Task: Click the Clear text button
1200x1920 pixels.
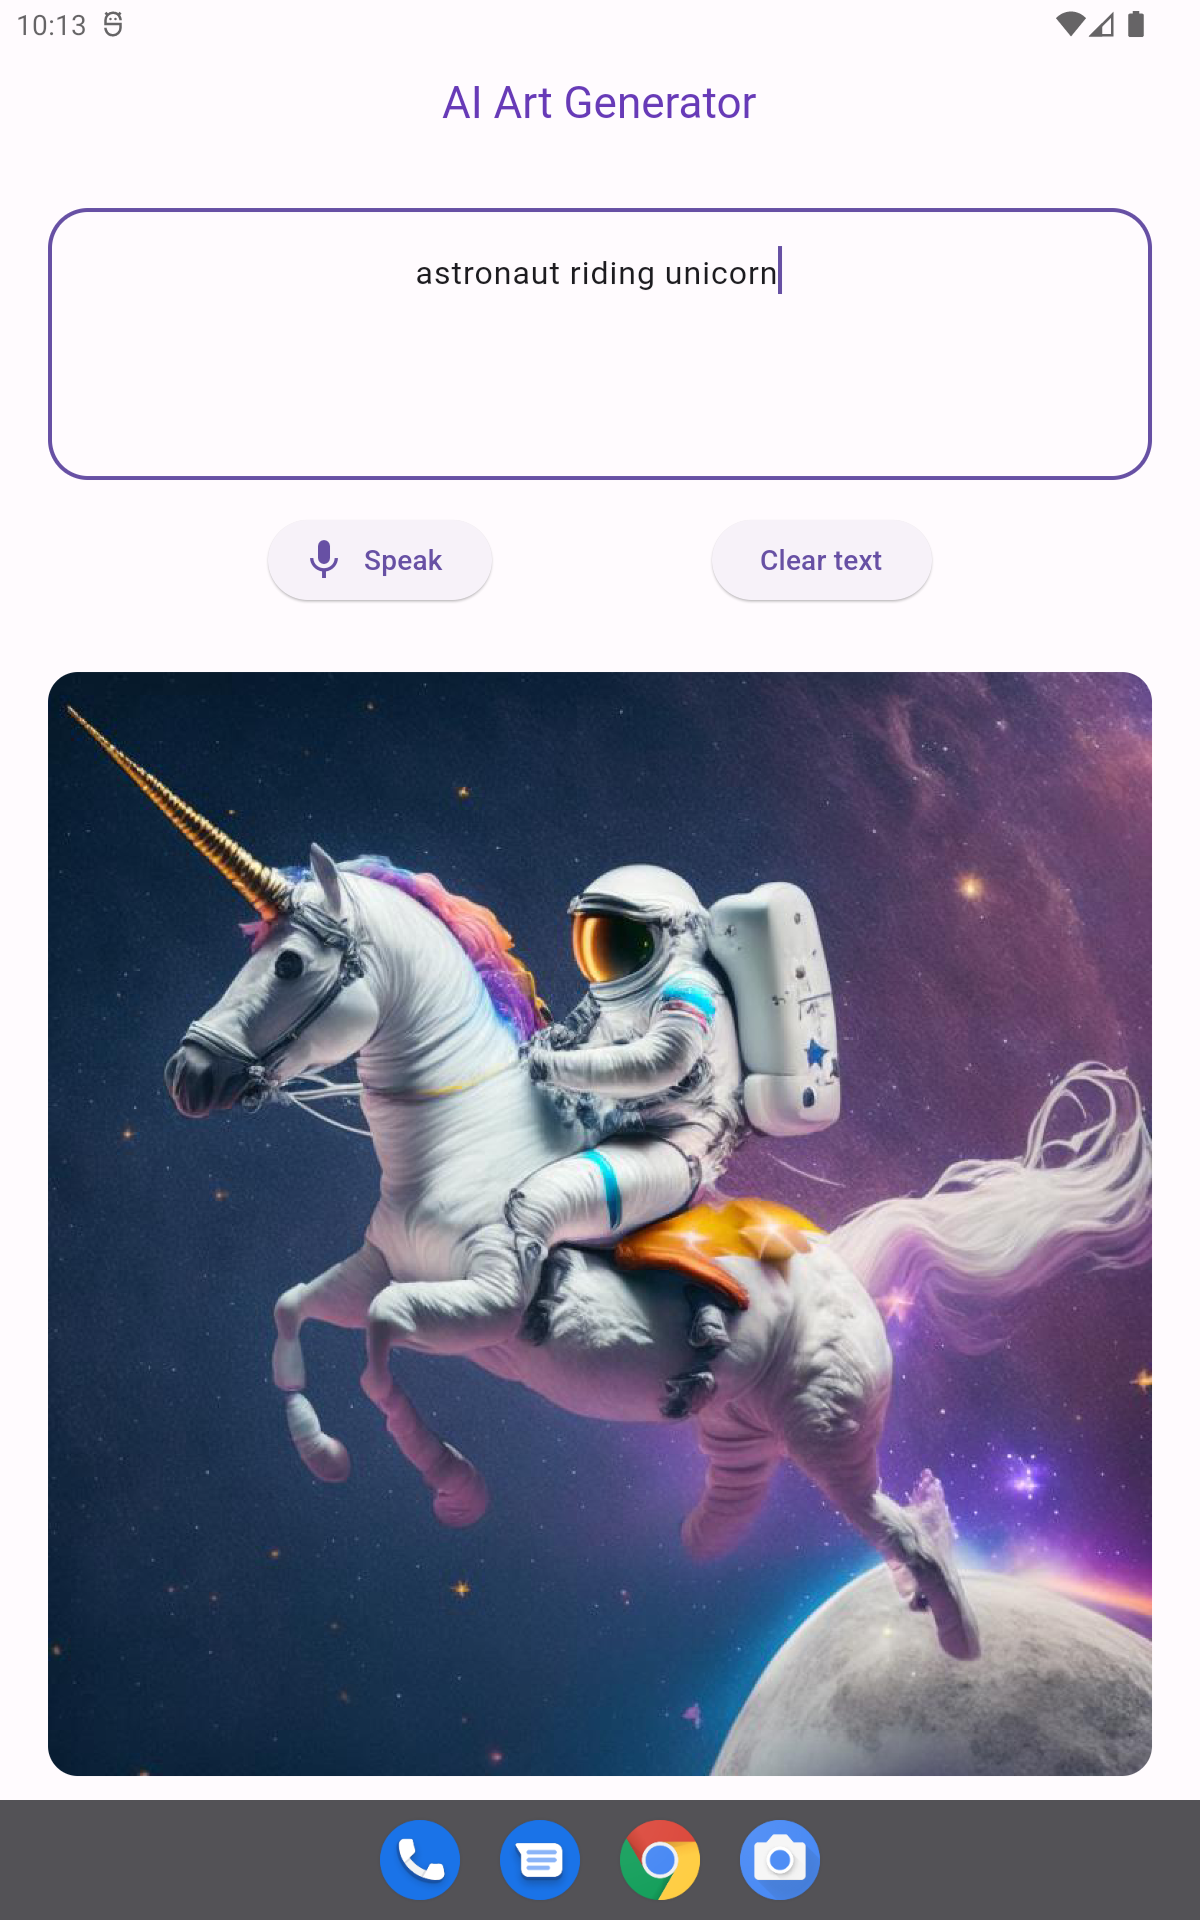Action: click(821, 560)
